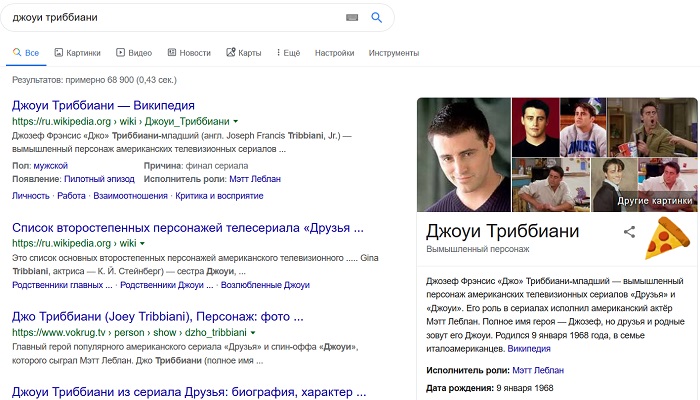
Task: Open the Википедия link in the panel description
Action: coord(529,349)
